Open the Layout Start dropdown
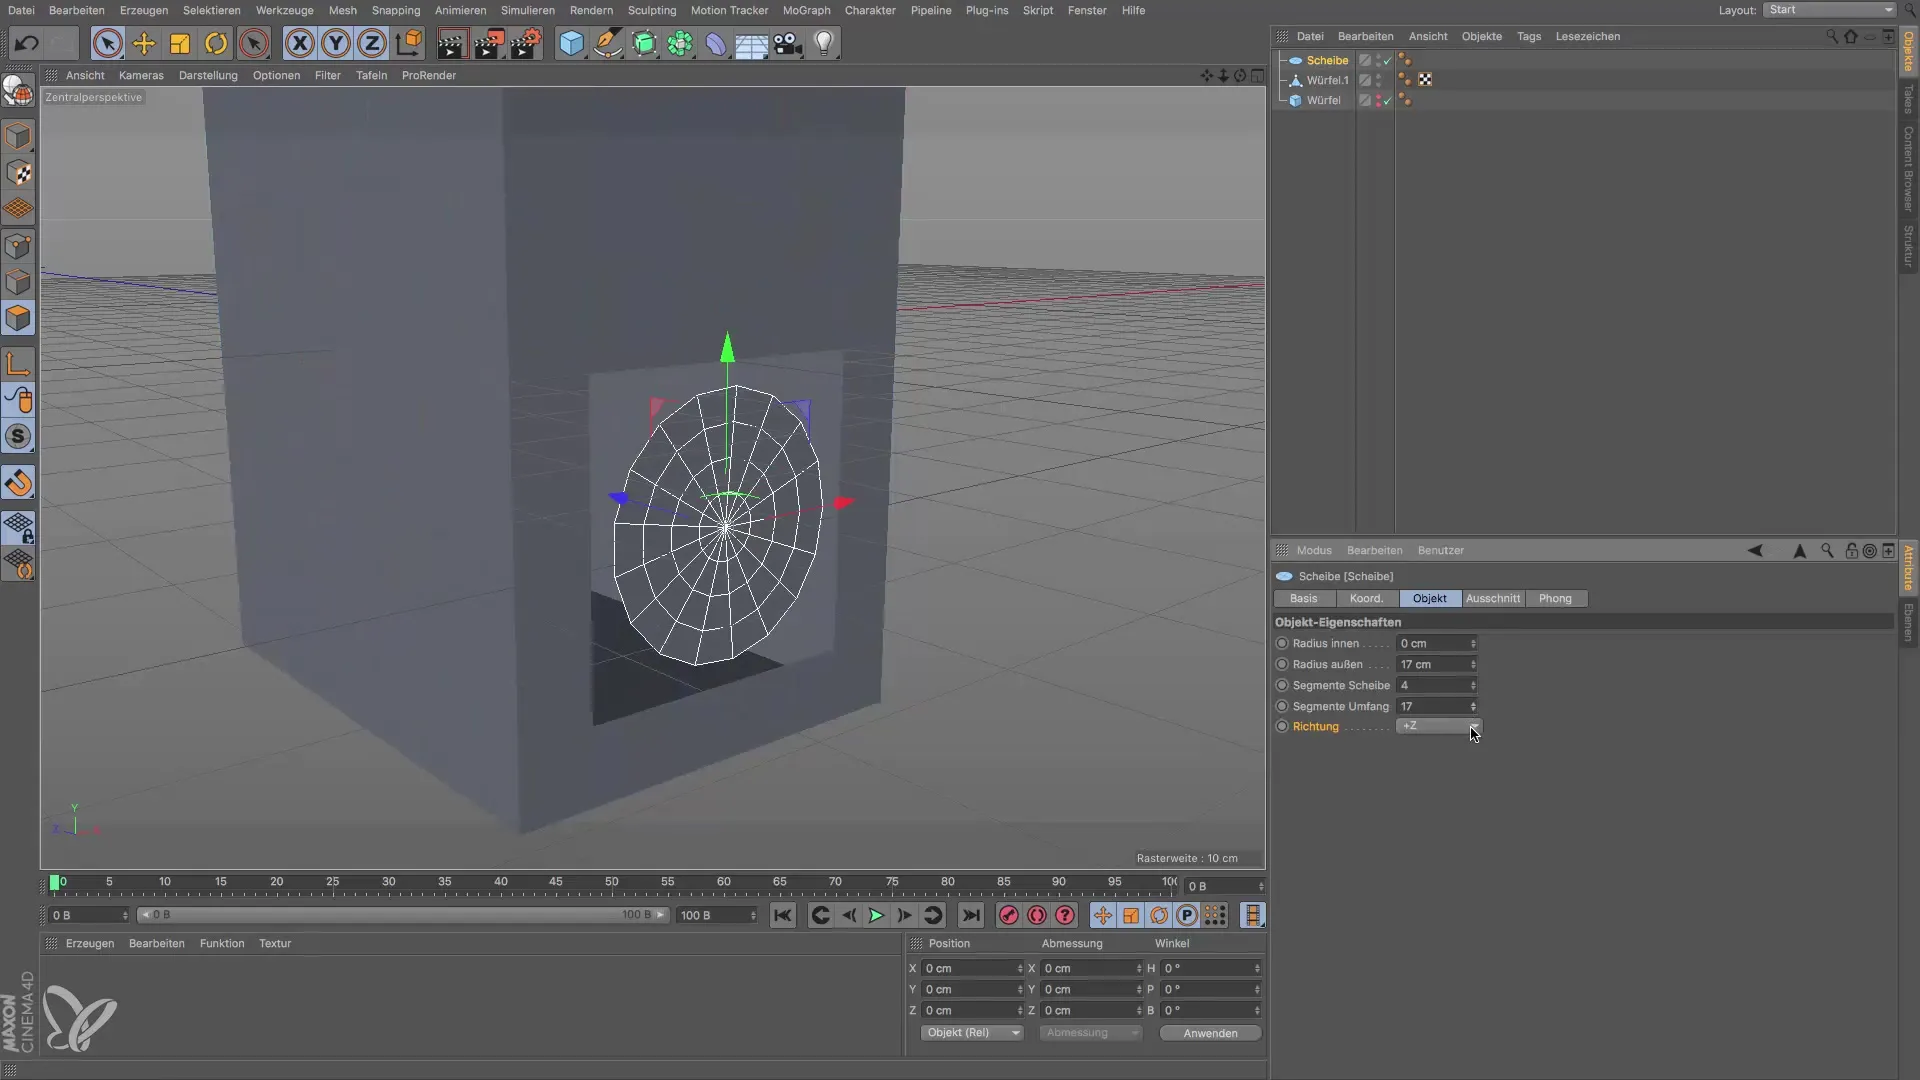The height and width of the screenshot is (1080, 1920). pyautogui.click(x=1829, y=10)
